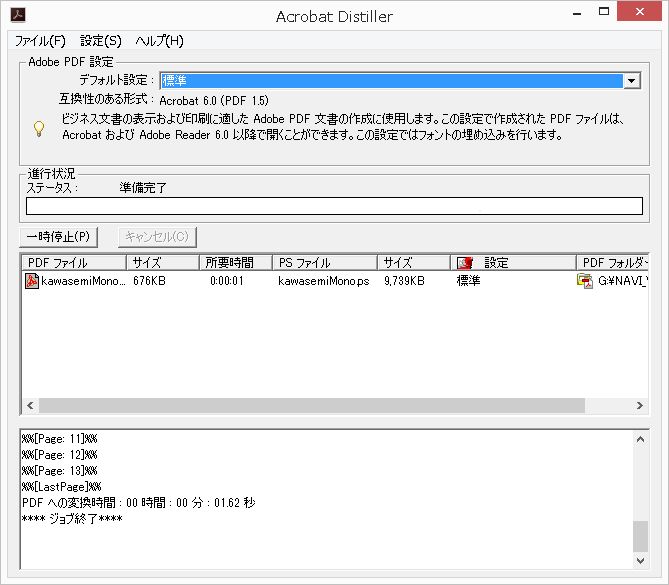Click the %%[Page: 11]%% log line
Image resolution: width=669 pixels, height=585 pixels.
point(59,439)
